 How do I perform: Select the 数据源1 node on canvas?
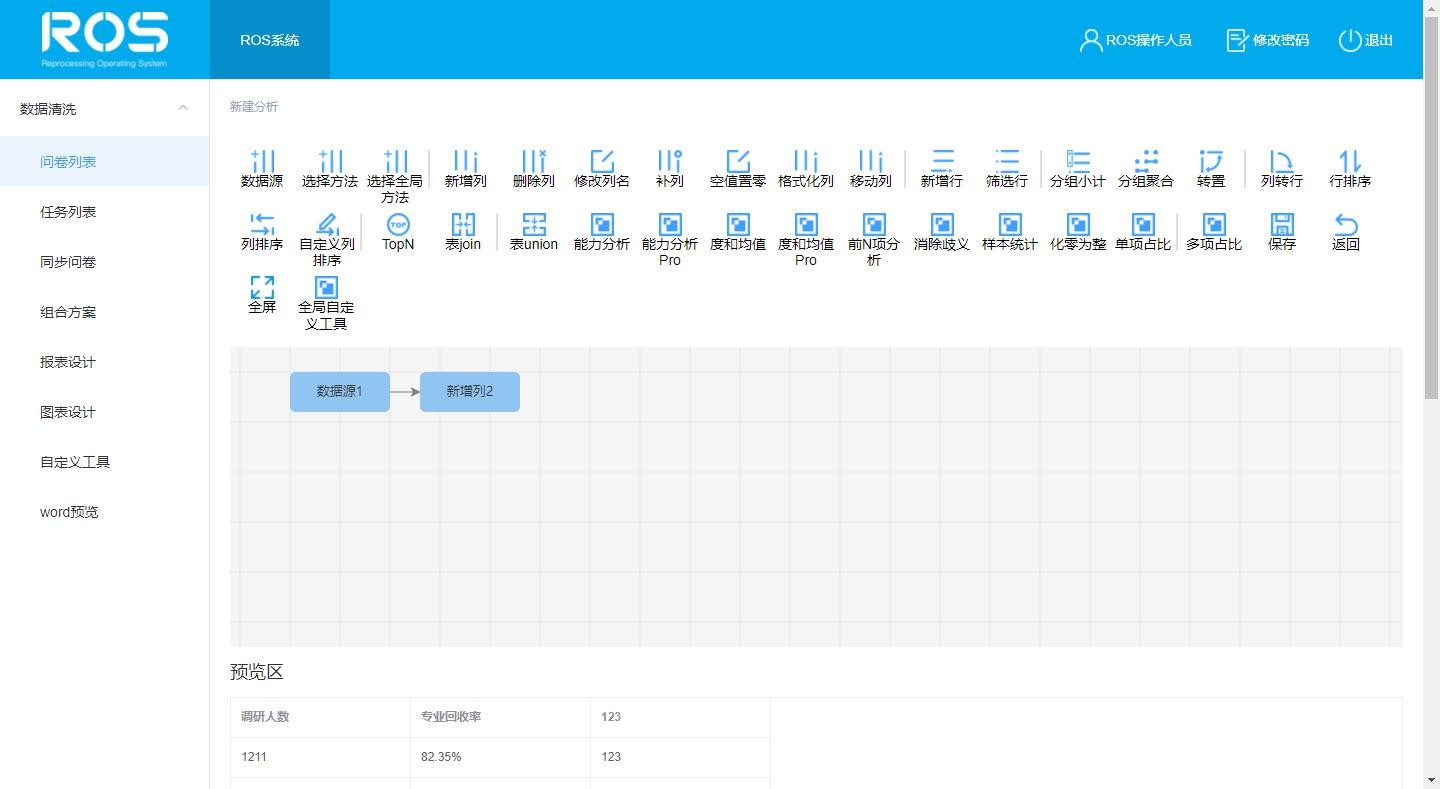340,391
